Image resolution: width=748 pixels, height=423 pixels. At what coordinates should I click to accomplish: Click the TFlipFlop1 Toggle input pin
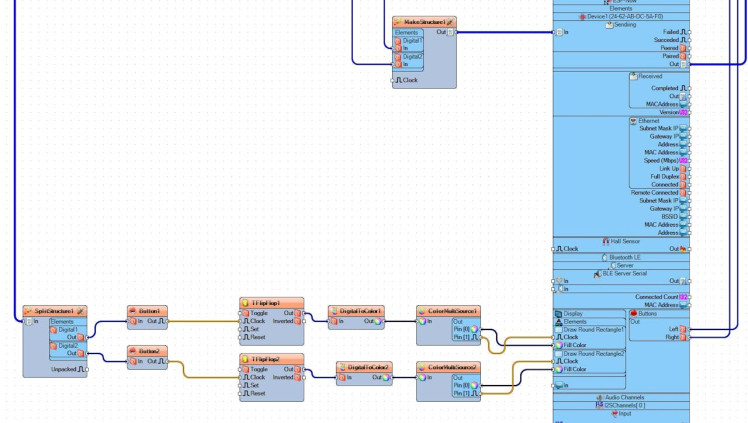243,312
